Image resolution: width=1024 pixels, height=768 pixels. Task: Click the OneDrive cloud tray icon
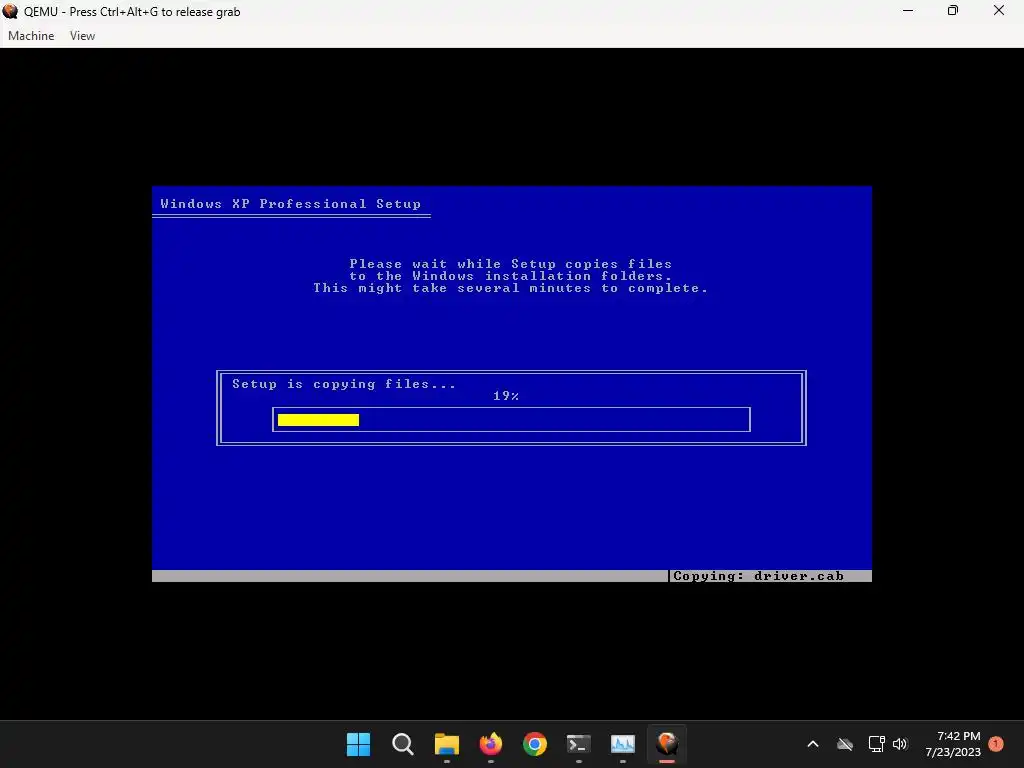pyautogui.click(x=845, y=744)
